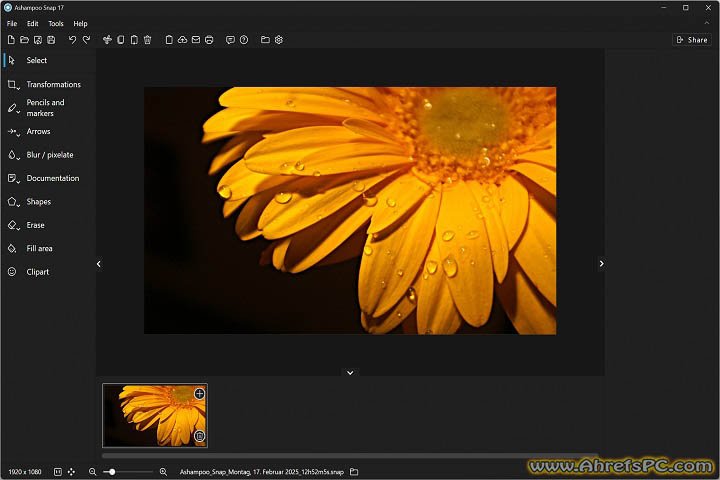Image resolution: width=720 pixels, height=480 pixels.
Task: Open file location folder icon in status bar
Action: (354, 472)
